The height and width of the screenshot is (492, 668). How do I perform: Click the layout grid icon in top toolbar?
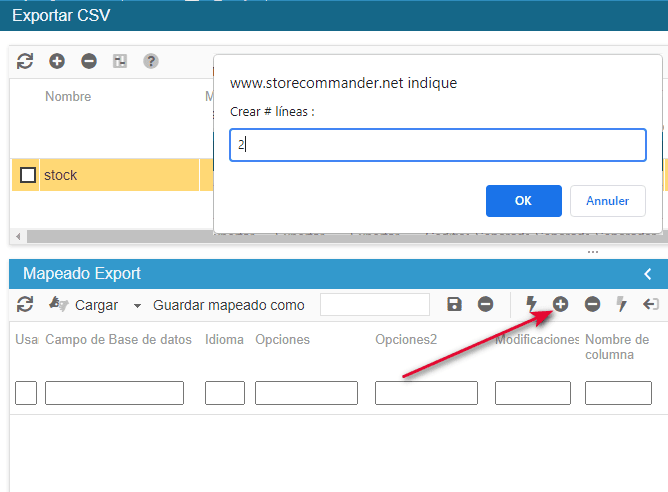(120, 62)
